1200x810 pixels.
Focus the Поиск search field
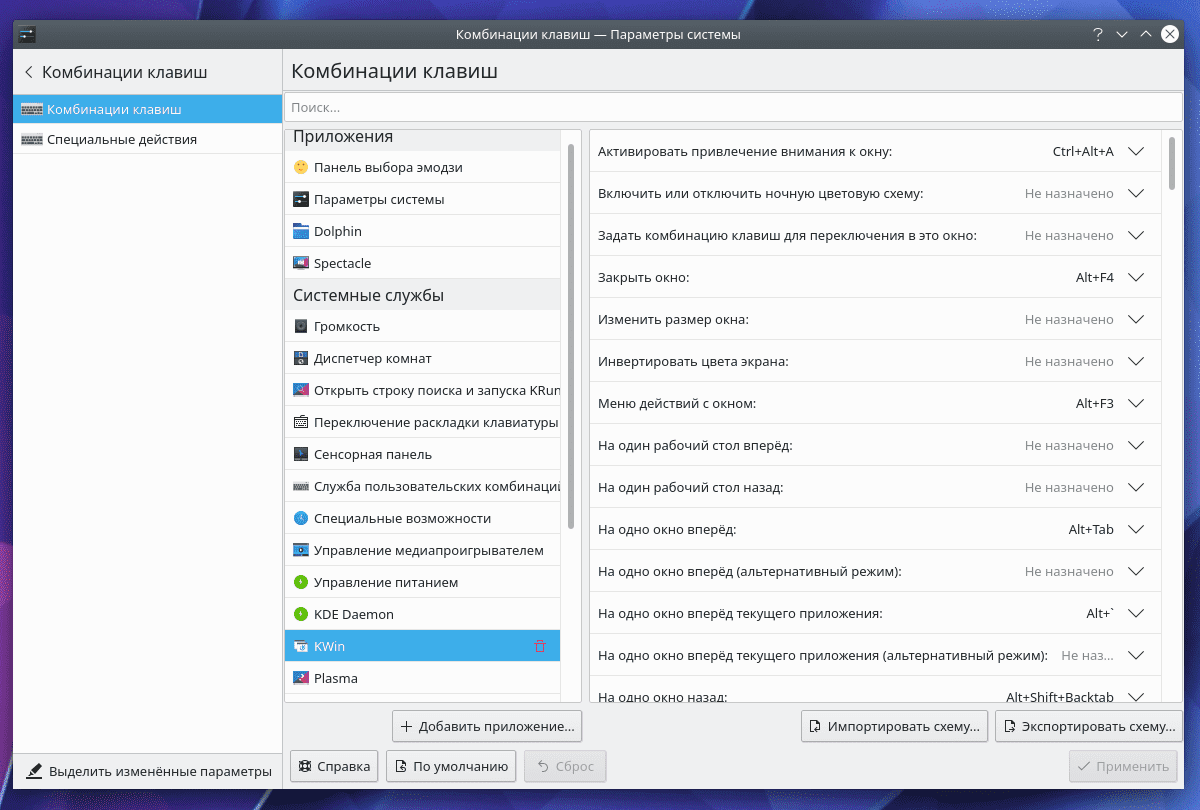coord(733,107)
